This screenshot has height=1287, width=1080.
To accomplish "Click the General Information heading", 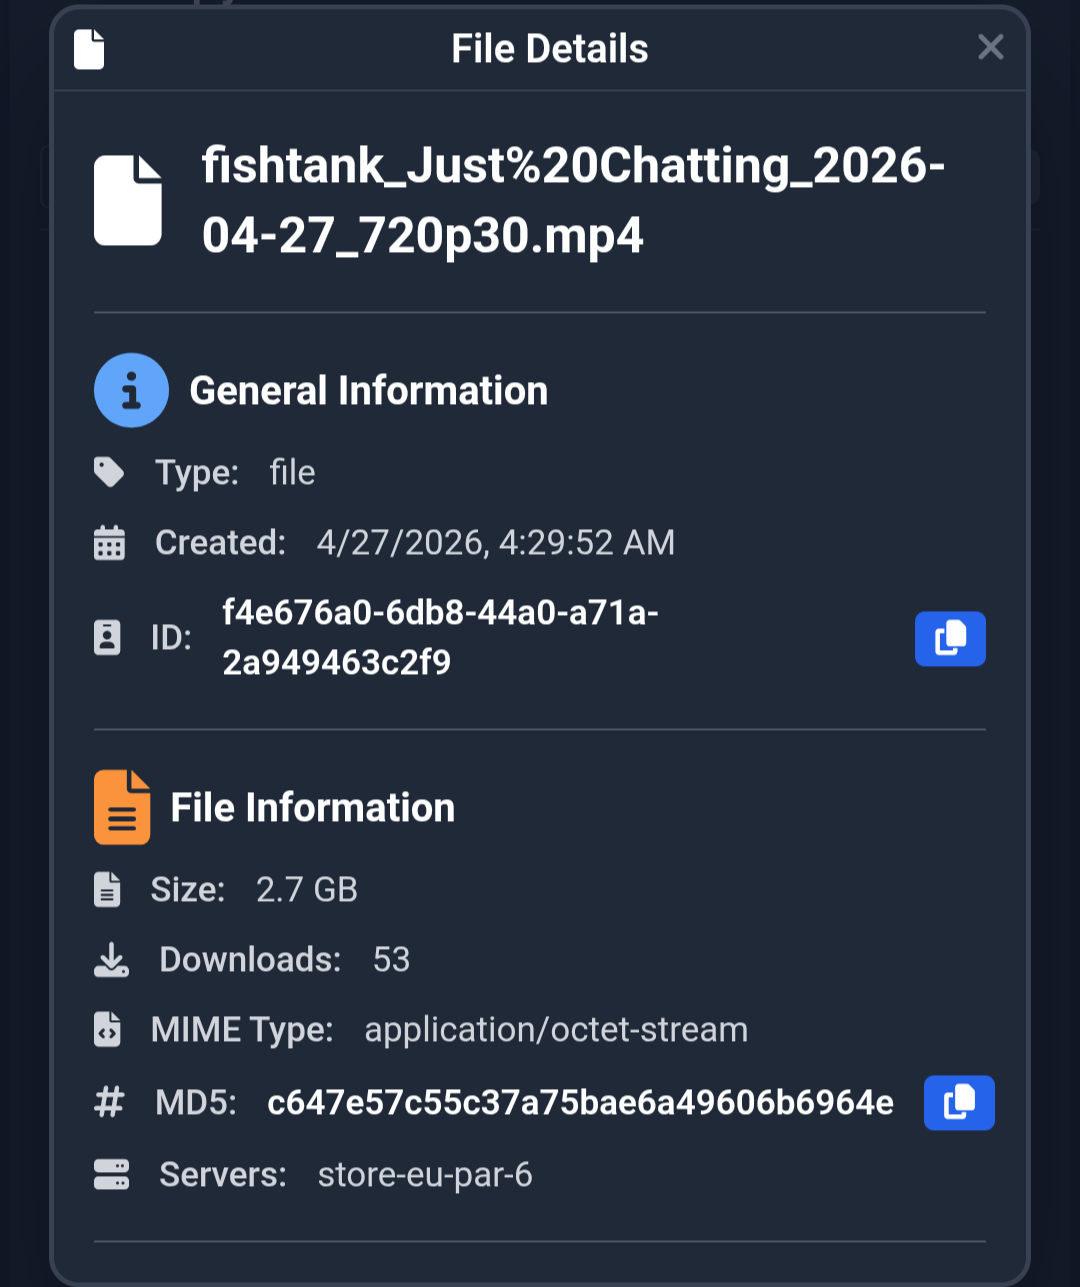I will pyautogui.click(x=369, y=390).
